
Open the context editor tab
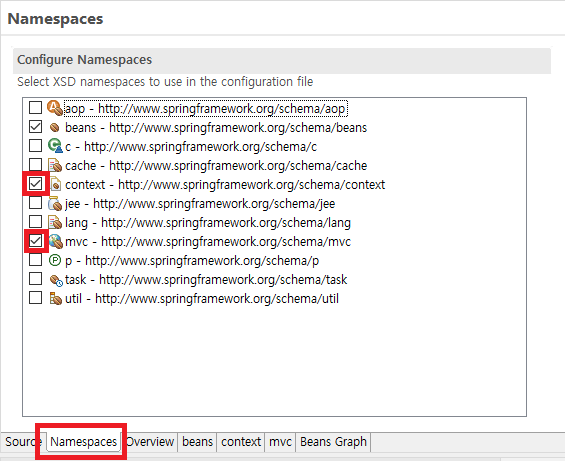[x=241, y=442]
